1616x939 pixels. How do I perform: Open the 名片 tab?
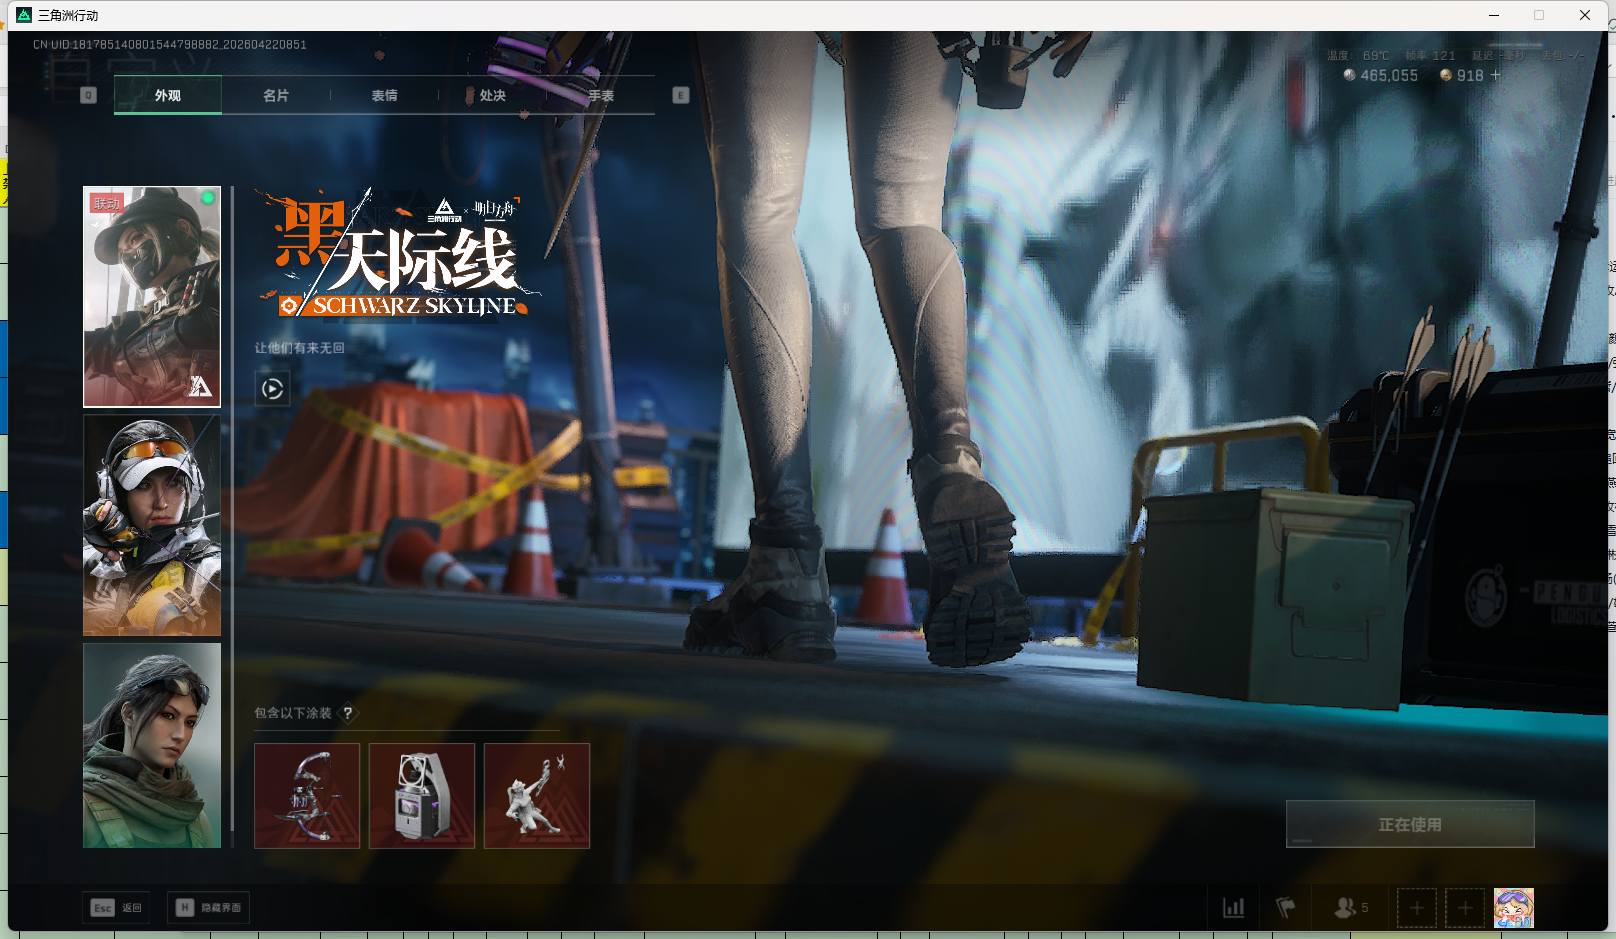pyautogui.click(x=276, y=96)
